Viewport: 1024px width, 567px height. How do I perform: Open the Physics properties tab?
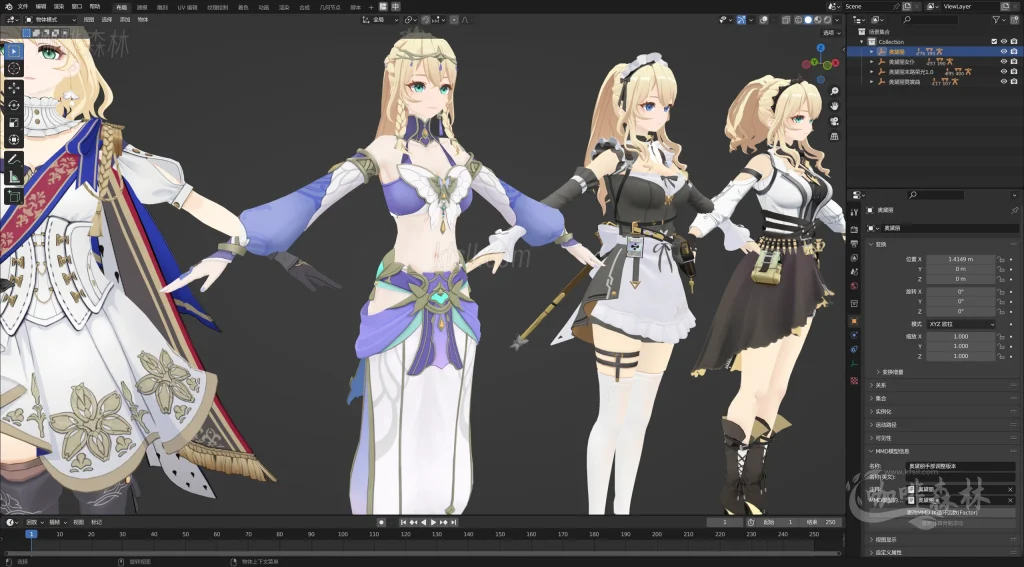[854, 336]
